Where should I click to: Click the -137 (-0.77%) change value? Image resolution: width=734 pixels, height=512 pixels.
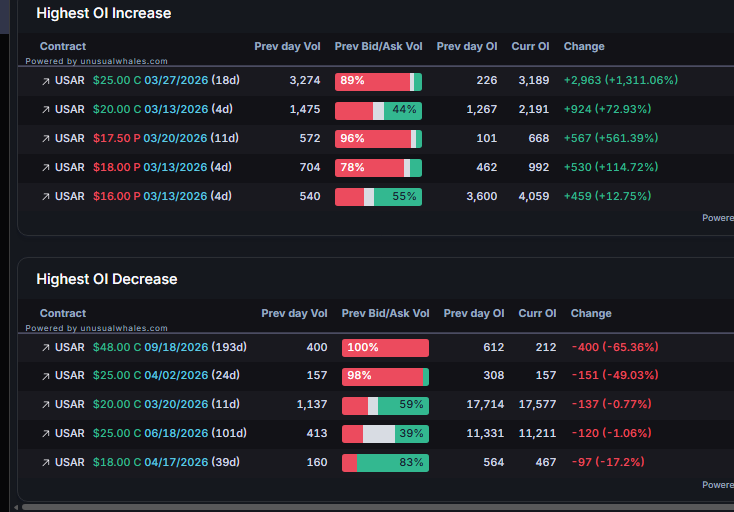click(611, 404)
